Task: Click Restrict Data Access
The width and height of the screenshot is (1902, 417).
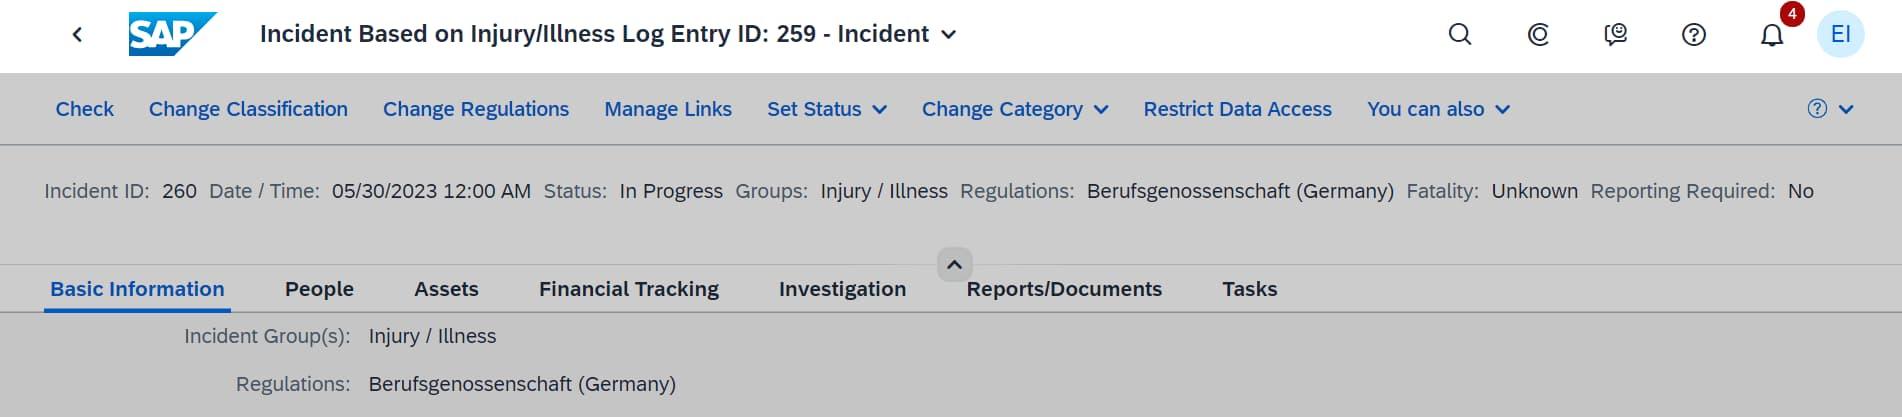Action: [x=1237, y=109]
